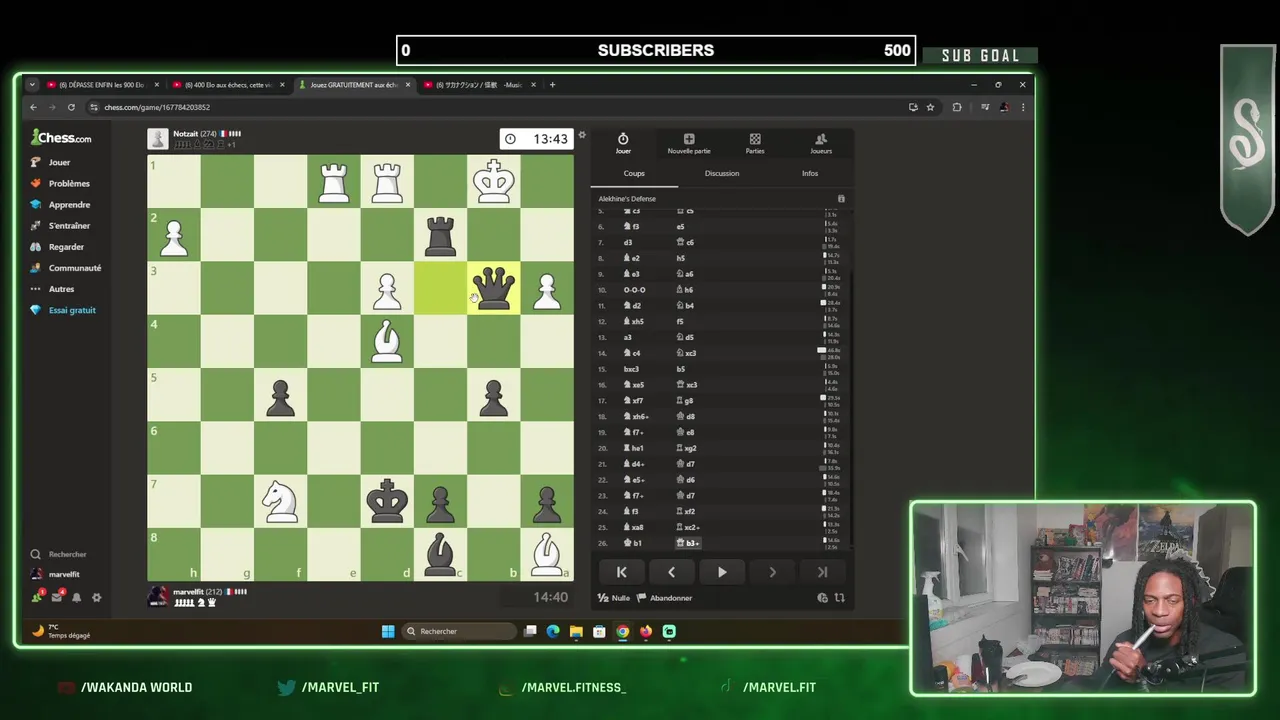Open the weather widget showing Temps dégagé

click(x=62, y=631)
